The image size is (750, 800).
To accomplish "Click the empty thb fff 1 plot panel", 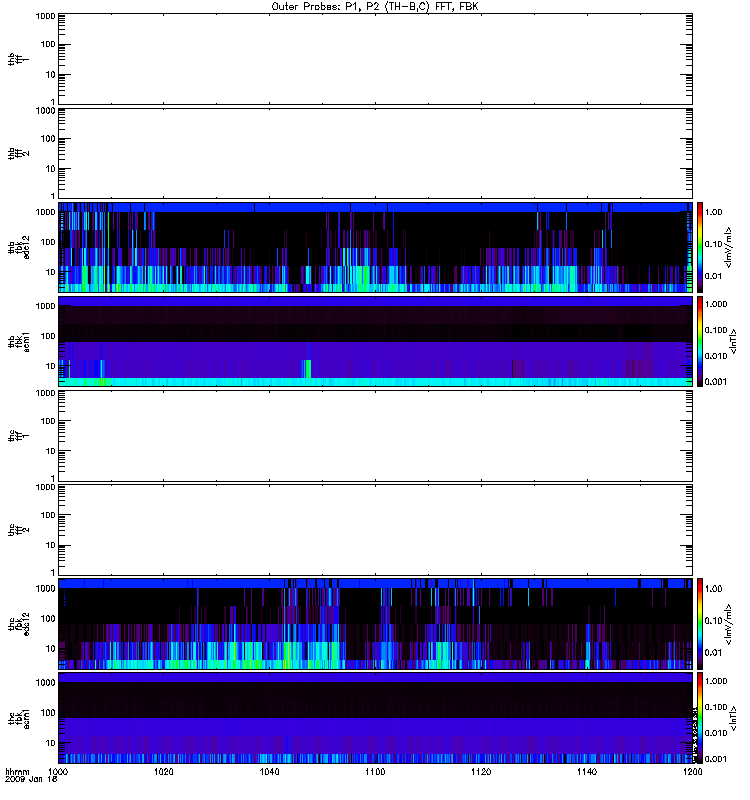I will pyautogui.click(x=376, y=59).
